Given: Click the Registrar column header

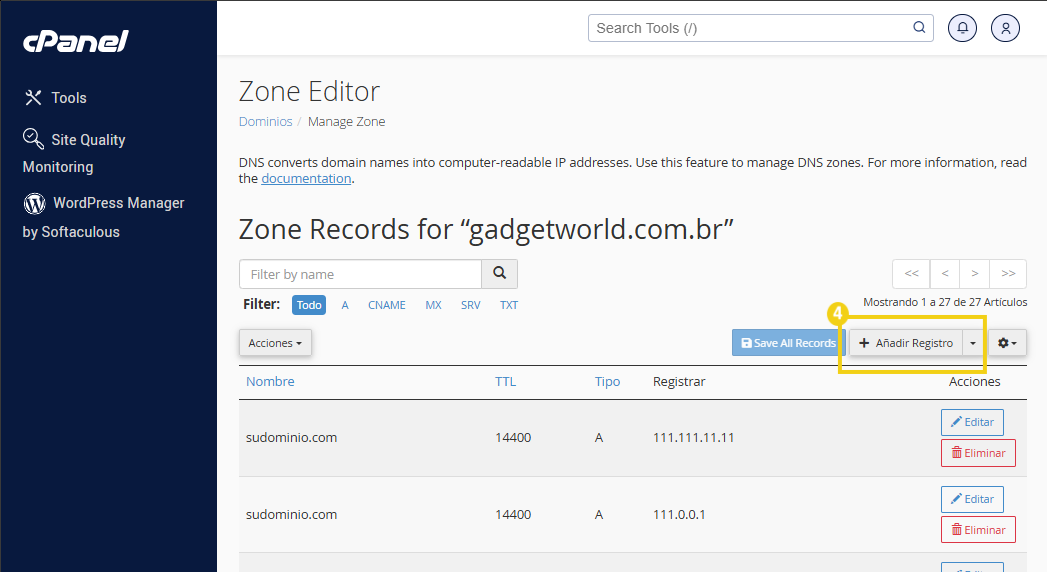Looking at the screenshot, I should pos(679,381).
